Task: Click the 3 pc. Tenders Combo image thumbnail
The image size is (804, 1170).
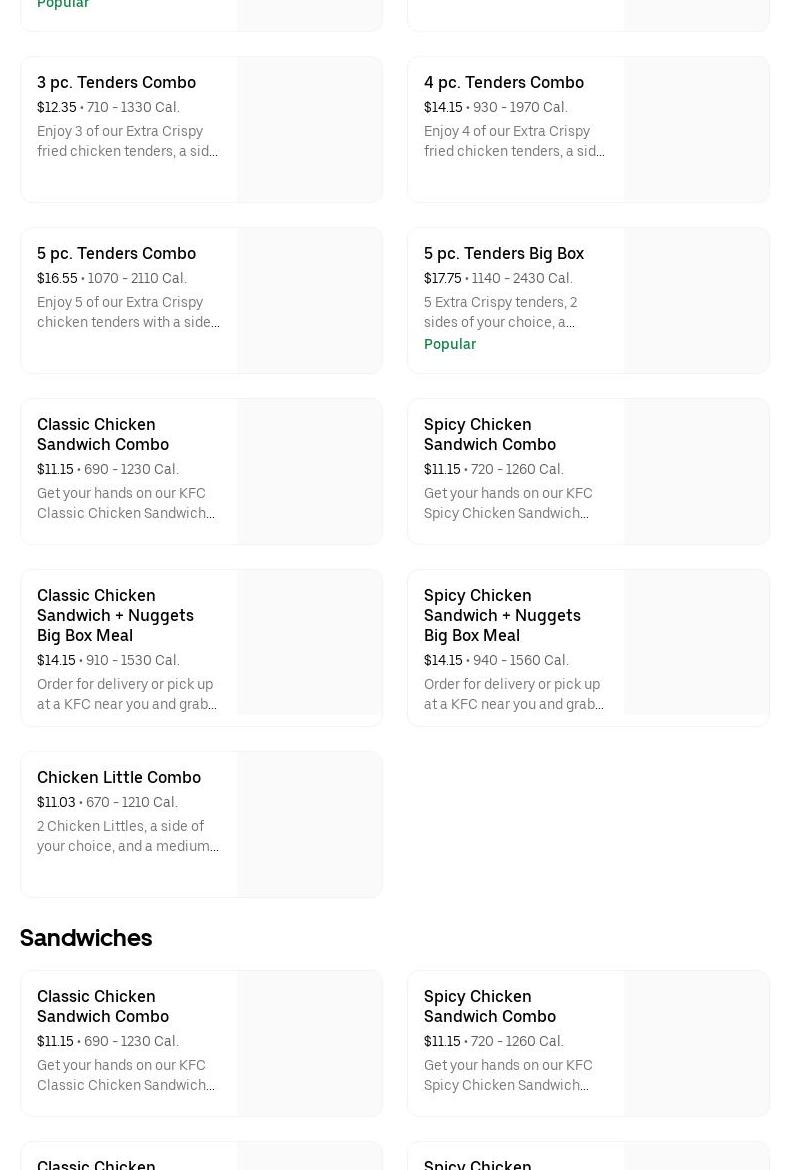Action: [309, 130]
